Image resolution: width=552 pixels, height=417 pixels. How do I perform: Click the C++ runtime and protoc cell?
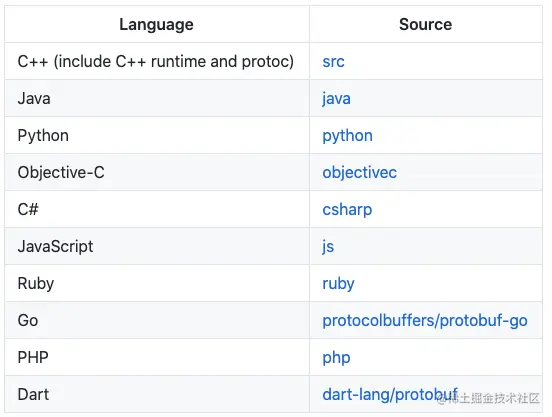click(x=157, y=61)
